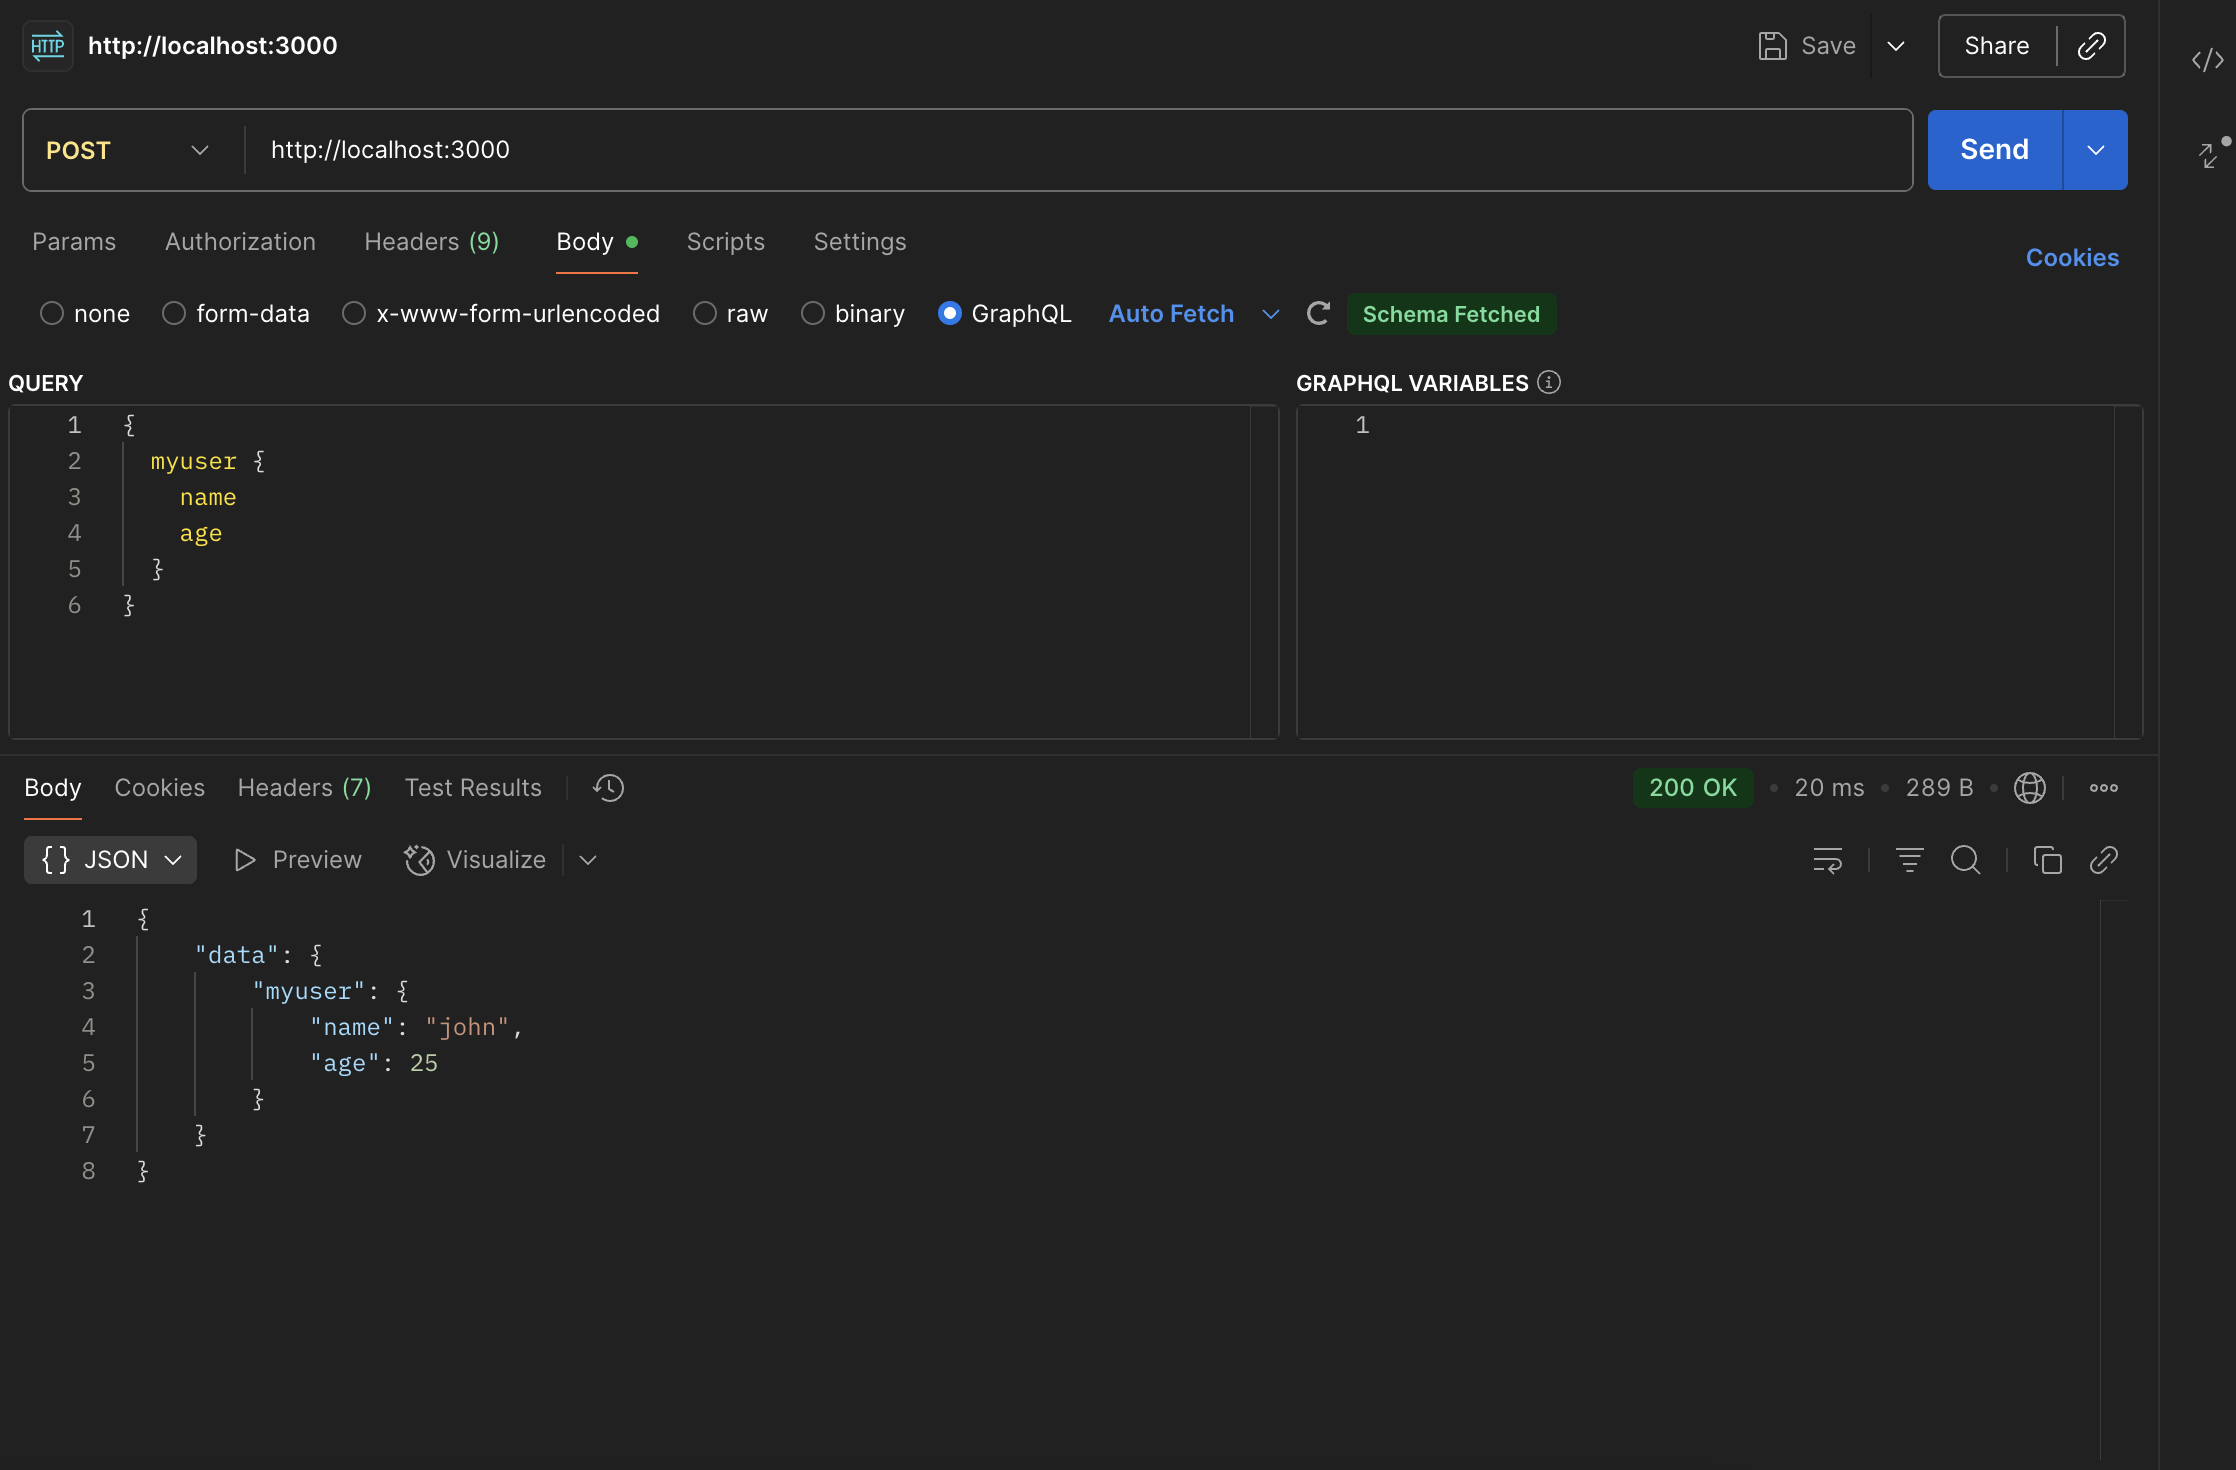Open the JSON format dropdown
This screenshot has height=1470, width=2236.
point(110,860)
